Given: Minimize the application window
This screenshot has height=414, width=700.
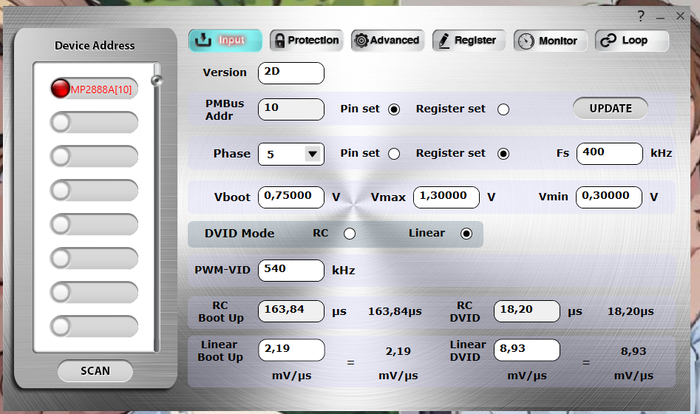Looking at the screenshot, I should click(x=662, y=16).
